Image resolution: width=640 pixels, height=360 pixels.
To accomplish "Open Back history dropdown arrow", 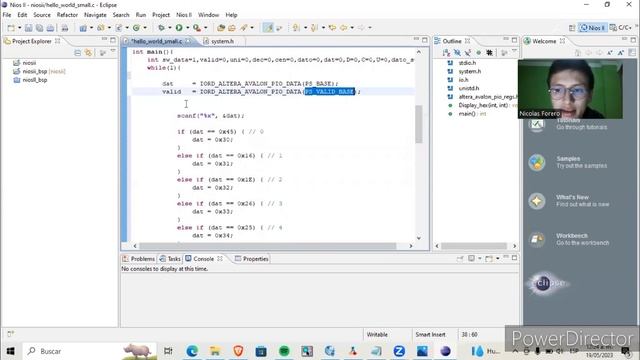I will [352, 28].
